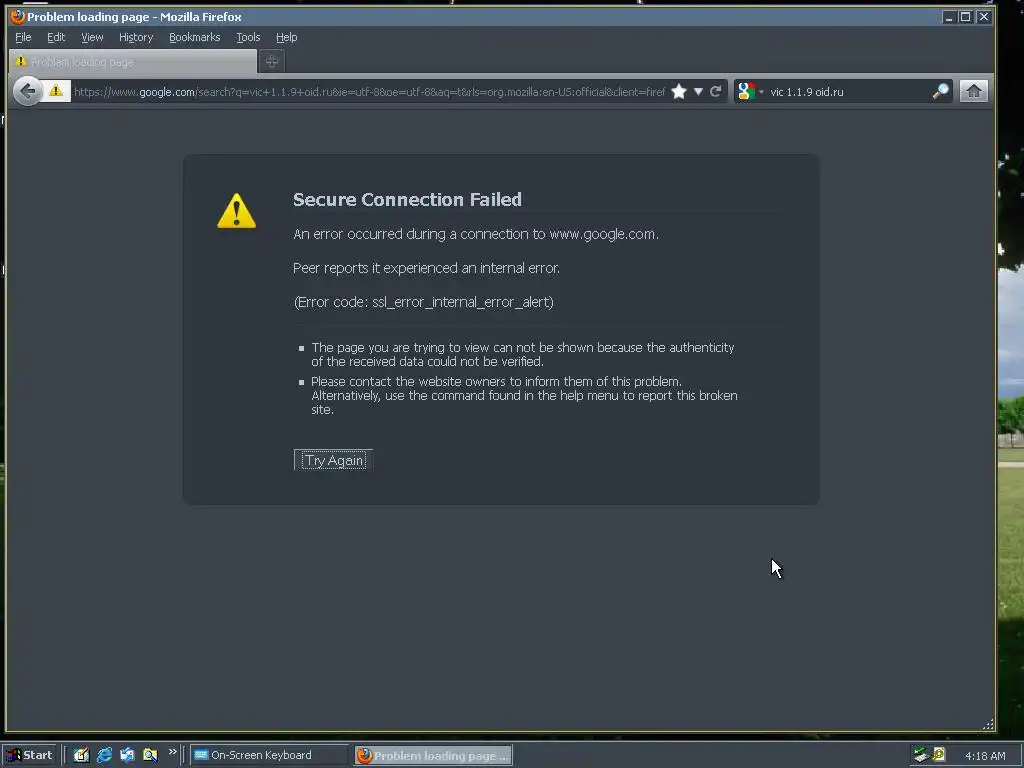
Task: Click the Start button on the taskbar
Action: 31,755
